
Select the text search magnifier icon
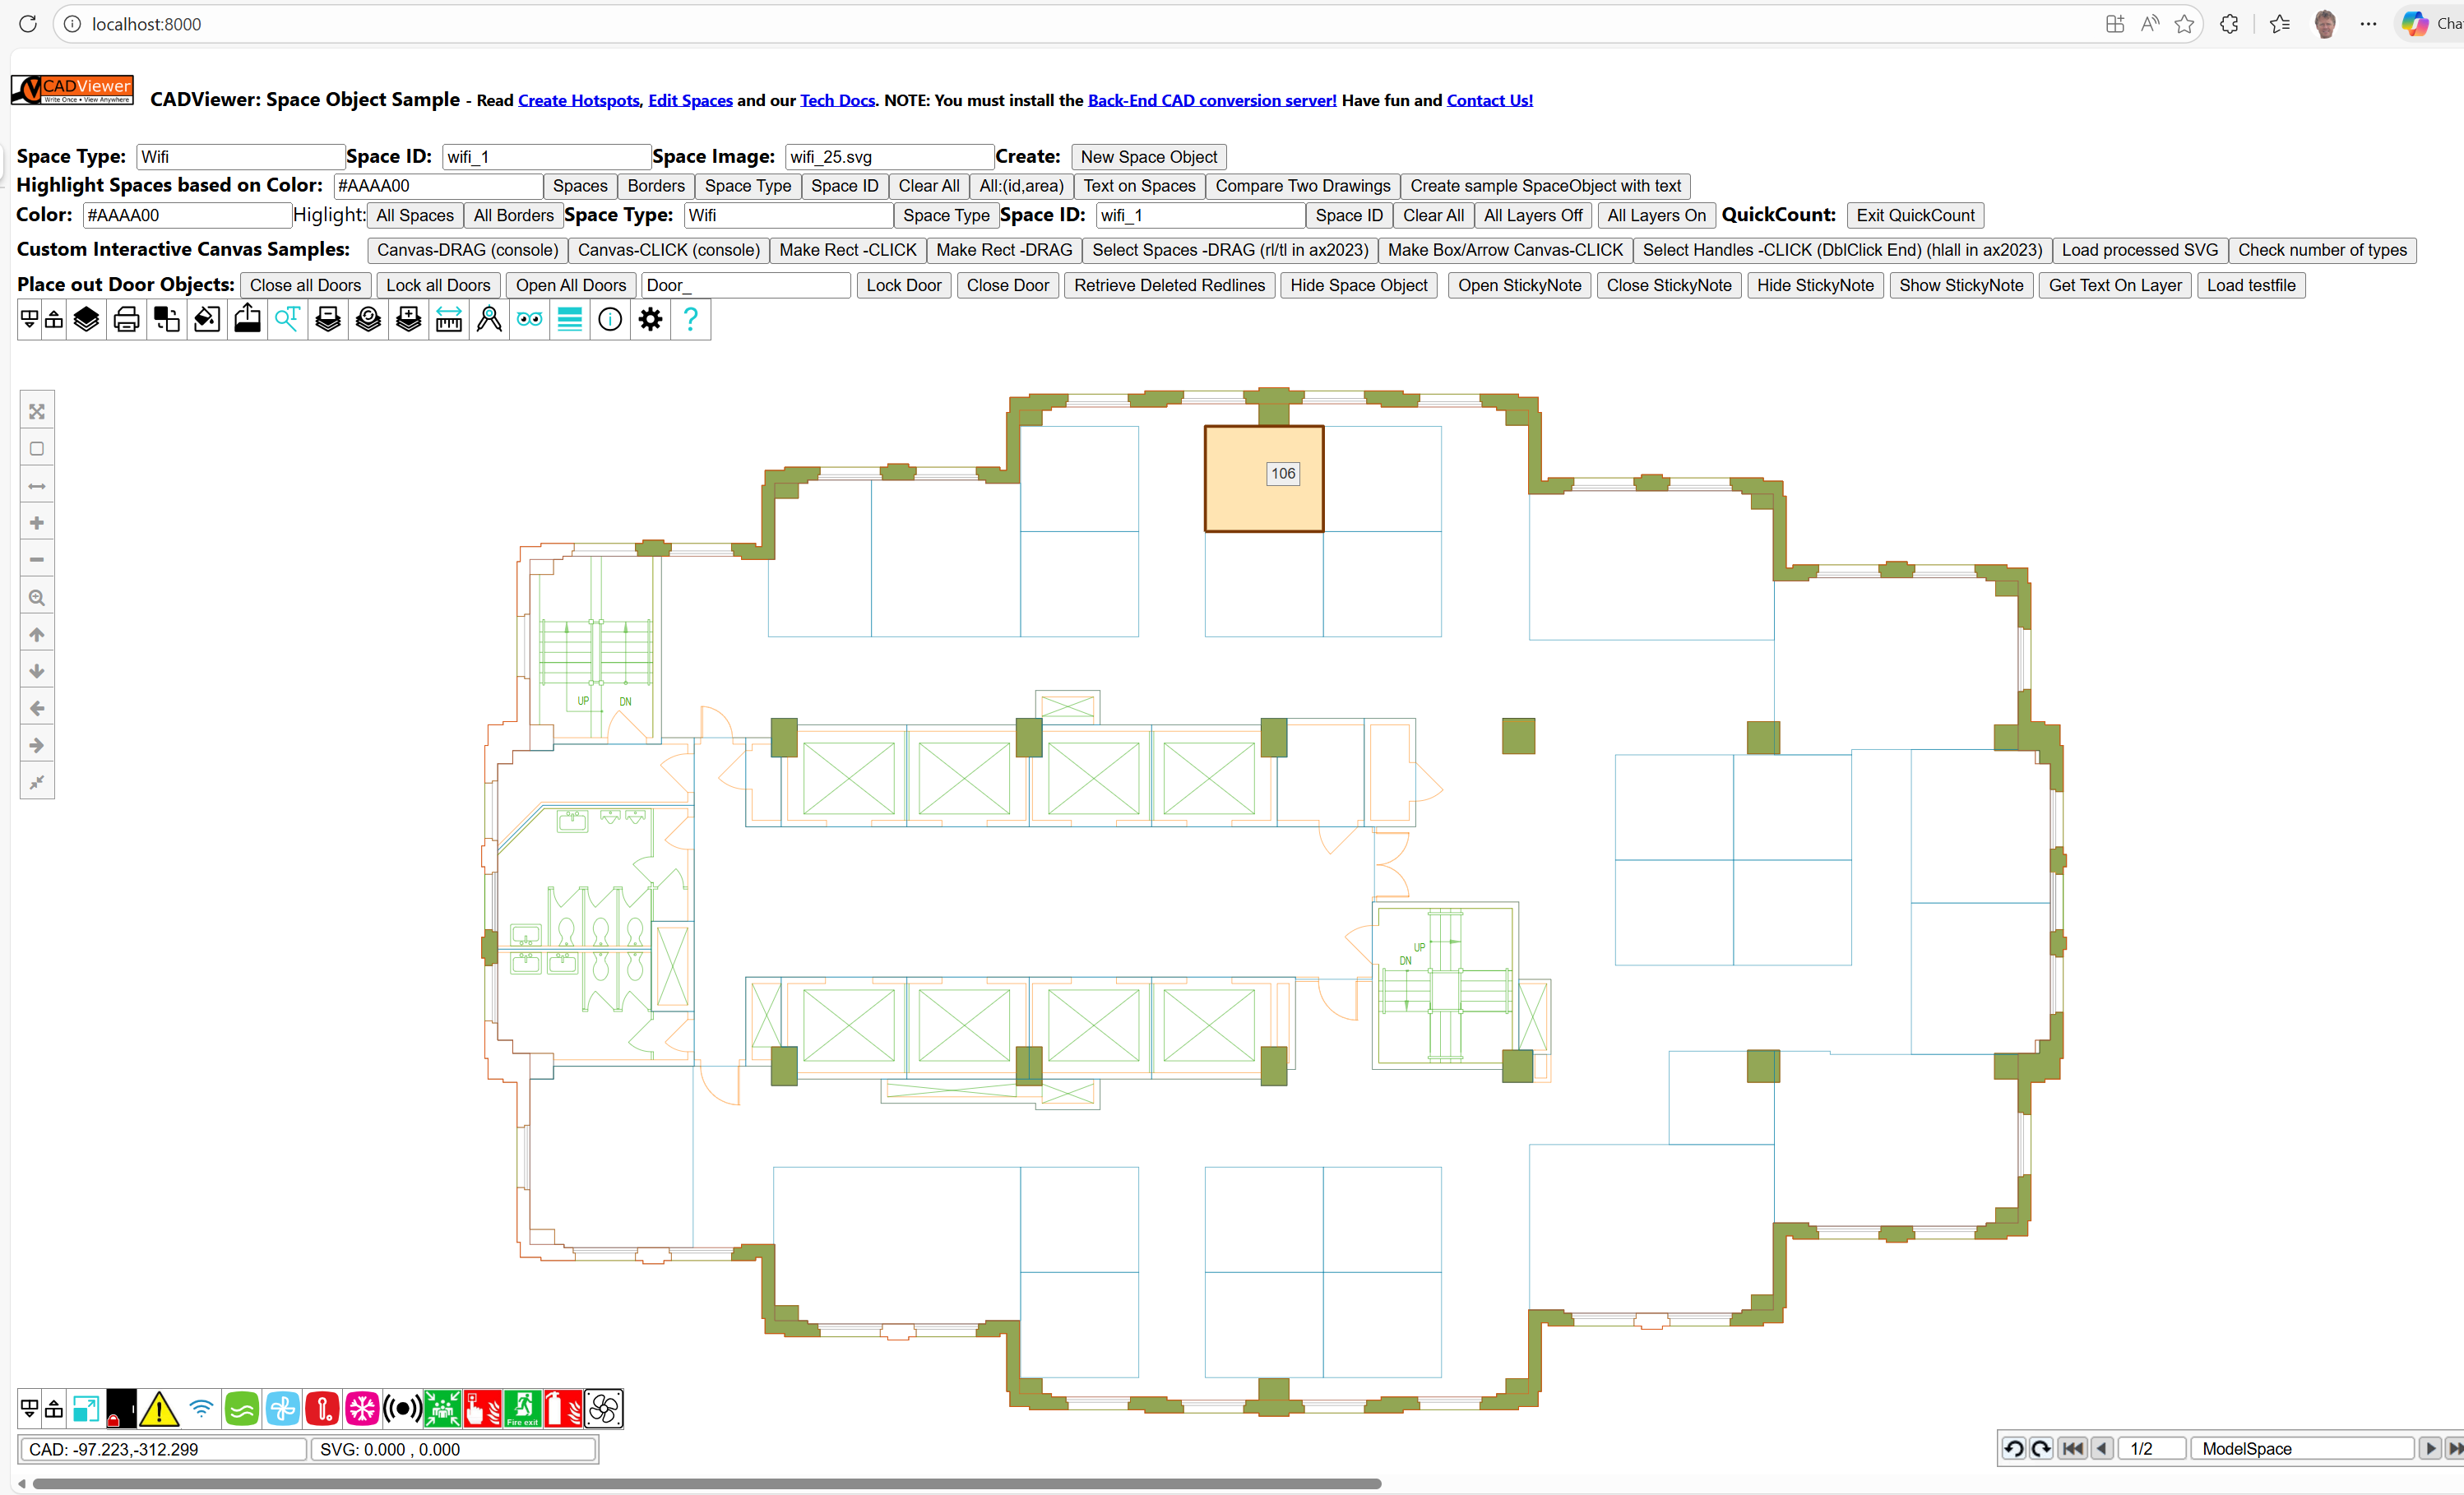tap(287, 320)
